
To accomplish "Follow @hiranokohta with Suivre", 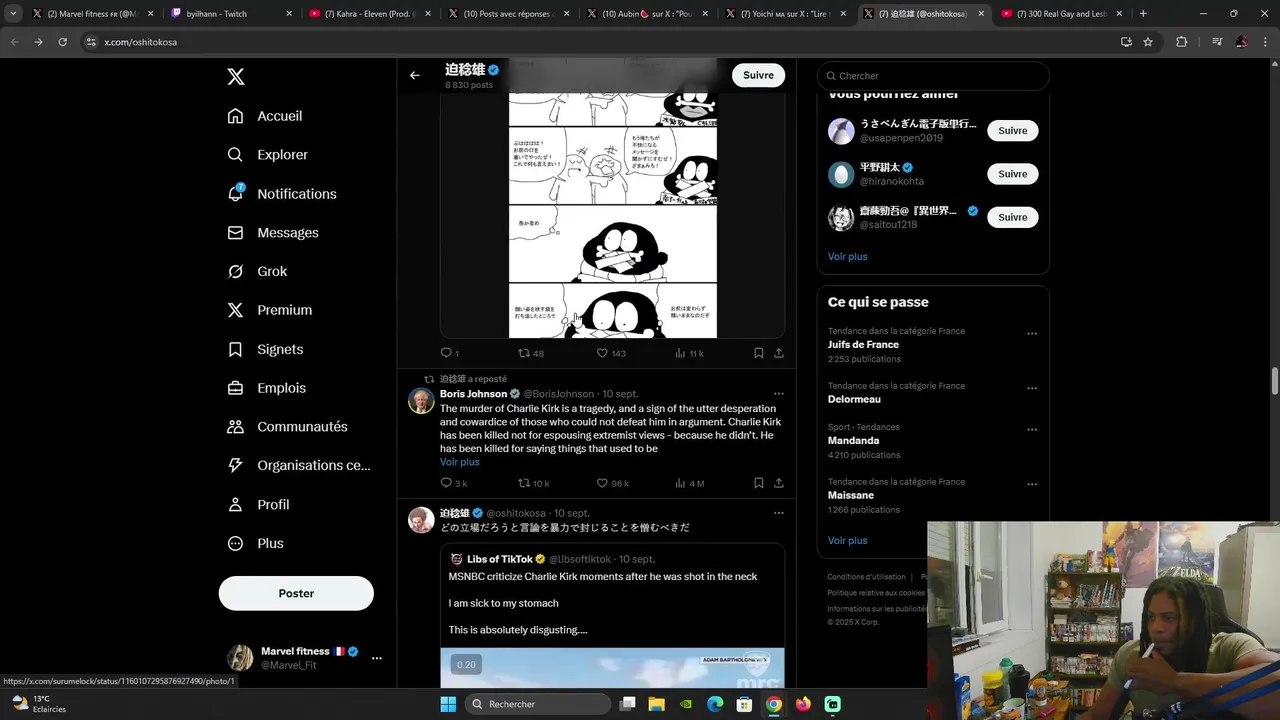I will pyautogui.click(x=1012, y=174).
